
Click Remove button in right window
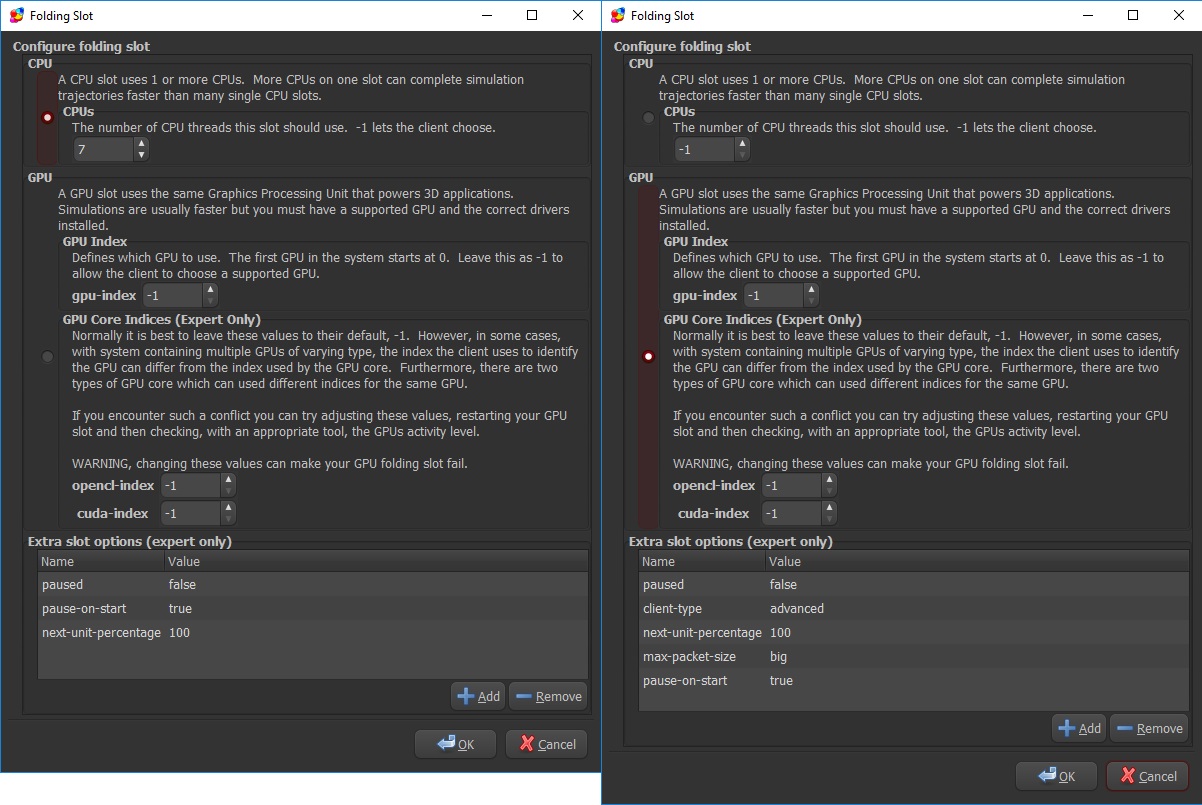pyautogui.click(x=1149, y=728)
